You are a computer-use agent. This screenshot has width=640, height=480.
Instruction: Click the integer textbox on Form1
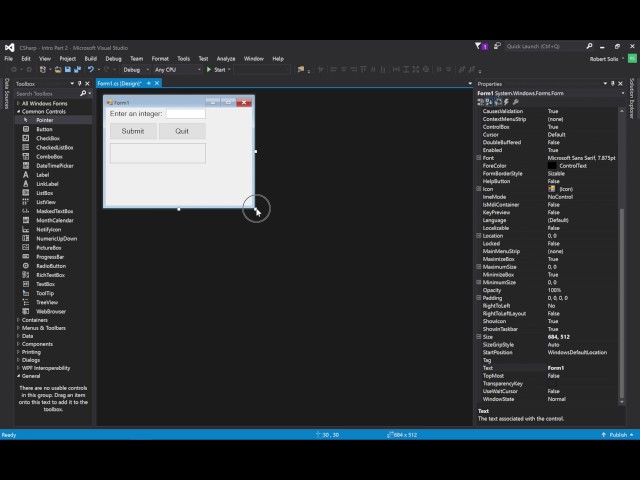pos(186,113)
